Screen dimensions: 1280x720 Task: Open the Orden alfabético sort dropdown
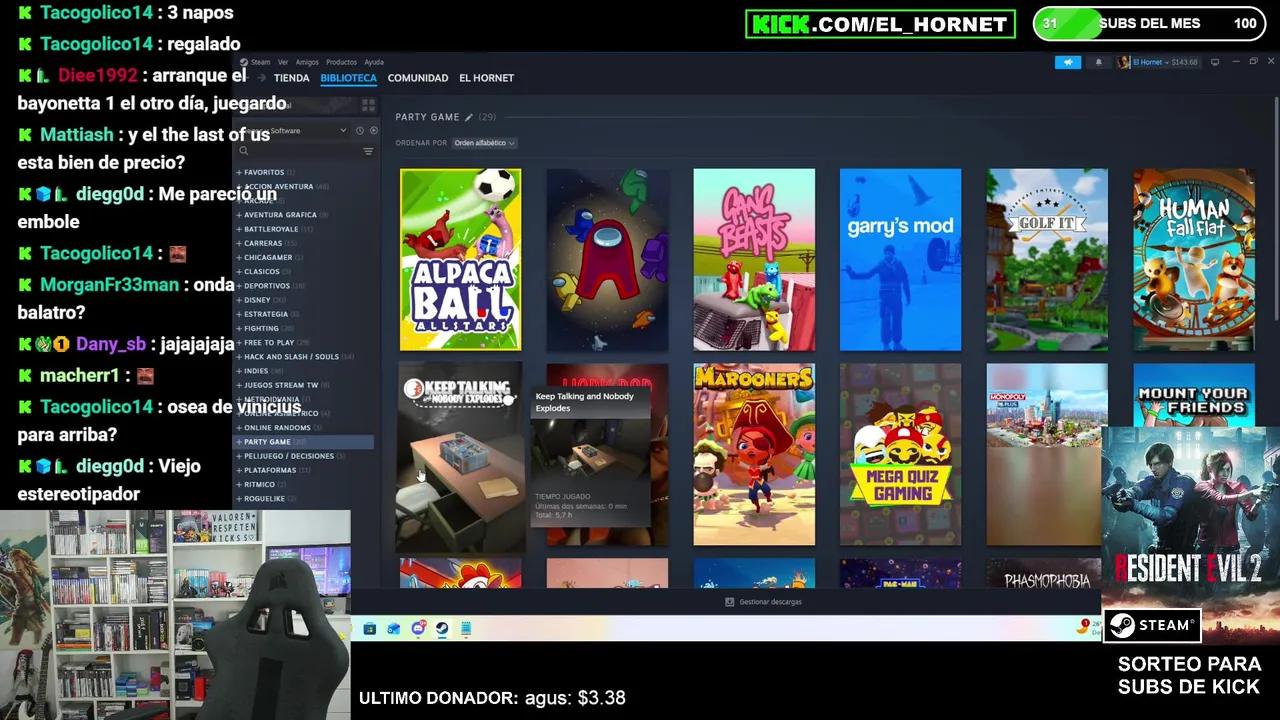(484, 143)
